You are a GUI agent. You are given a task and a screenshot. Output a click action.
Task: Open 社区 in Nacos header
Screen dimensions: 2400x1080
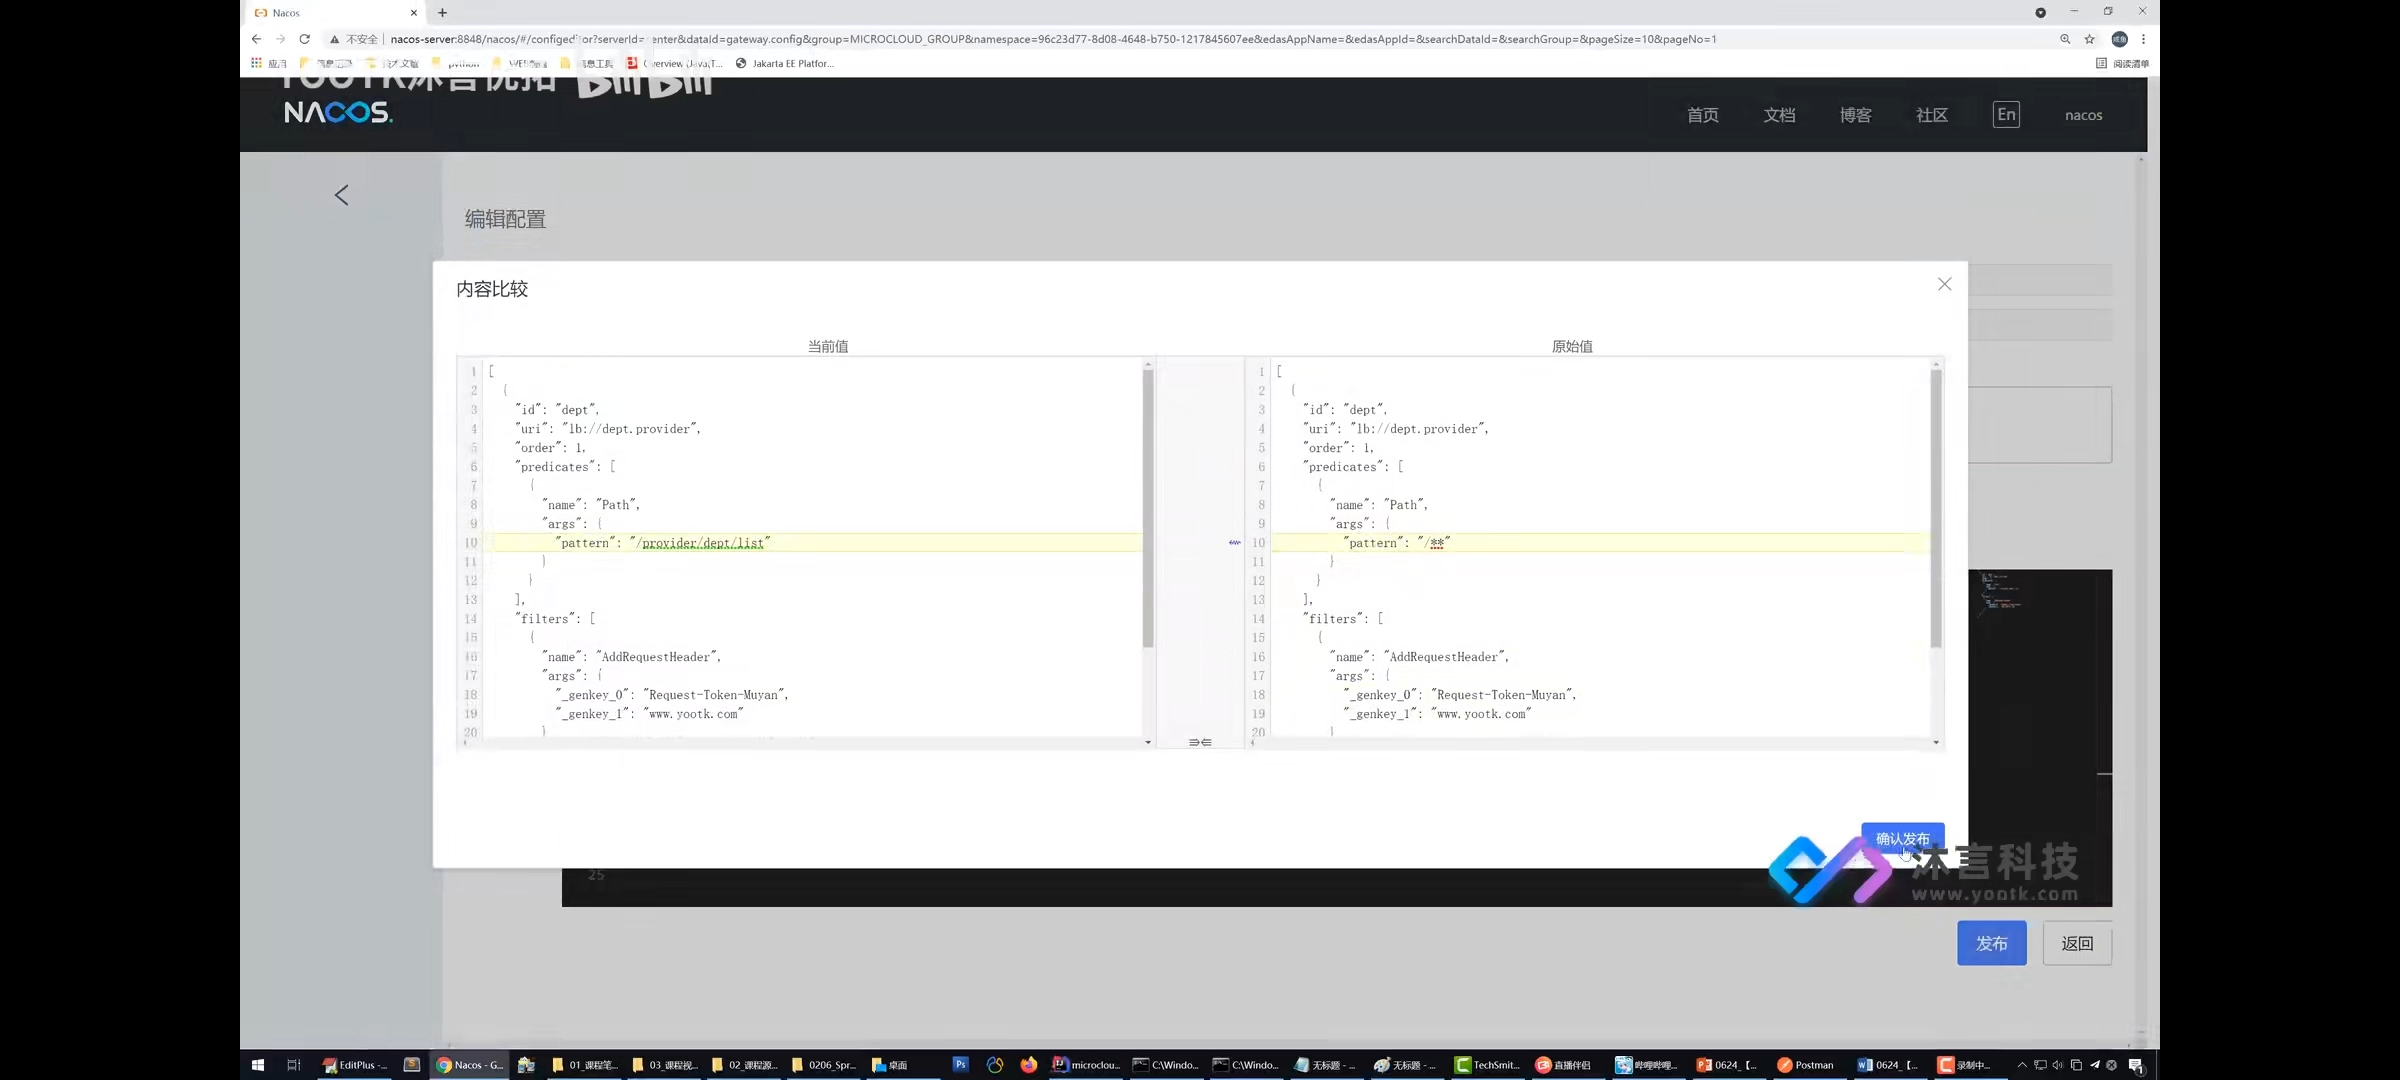click(1932, 115)
